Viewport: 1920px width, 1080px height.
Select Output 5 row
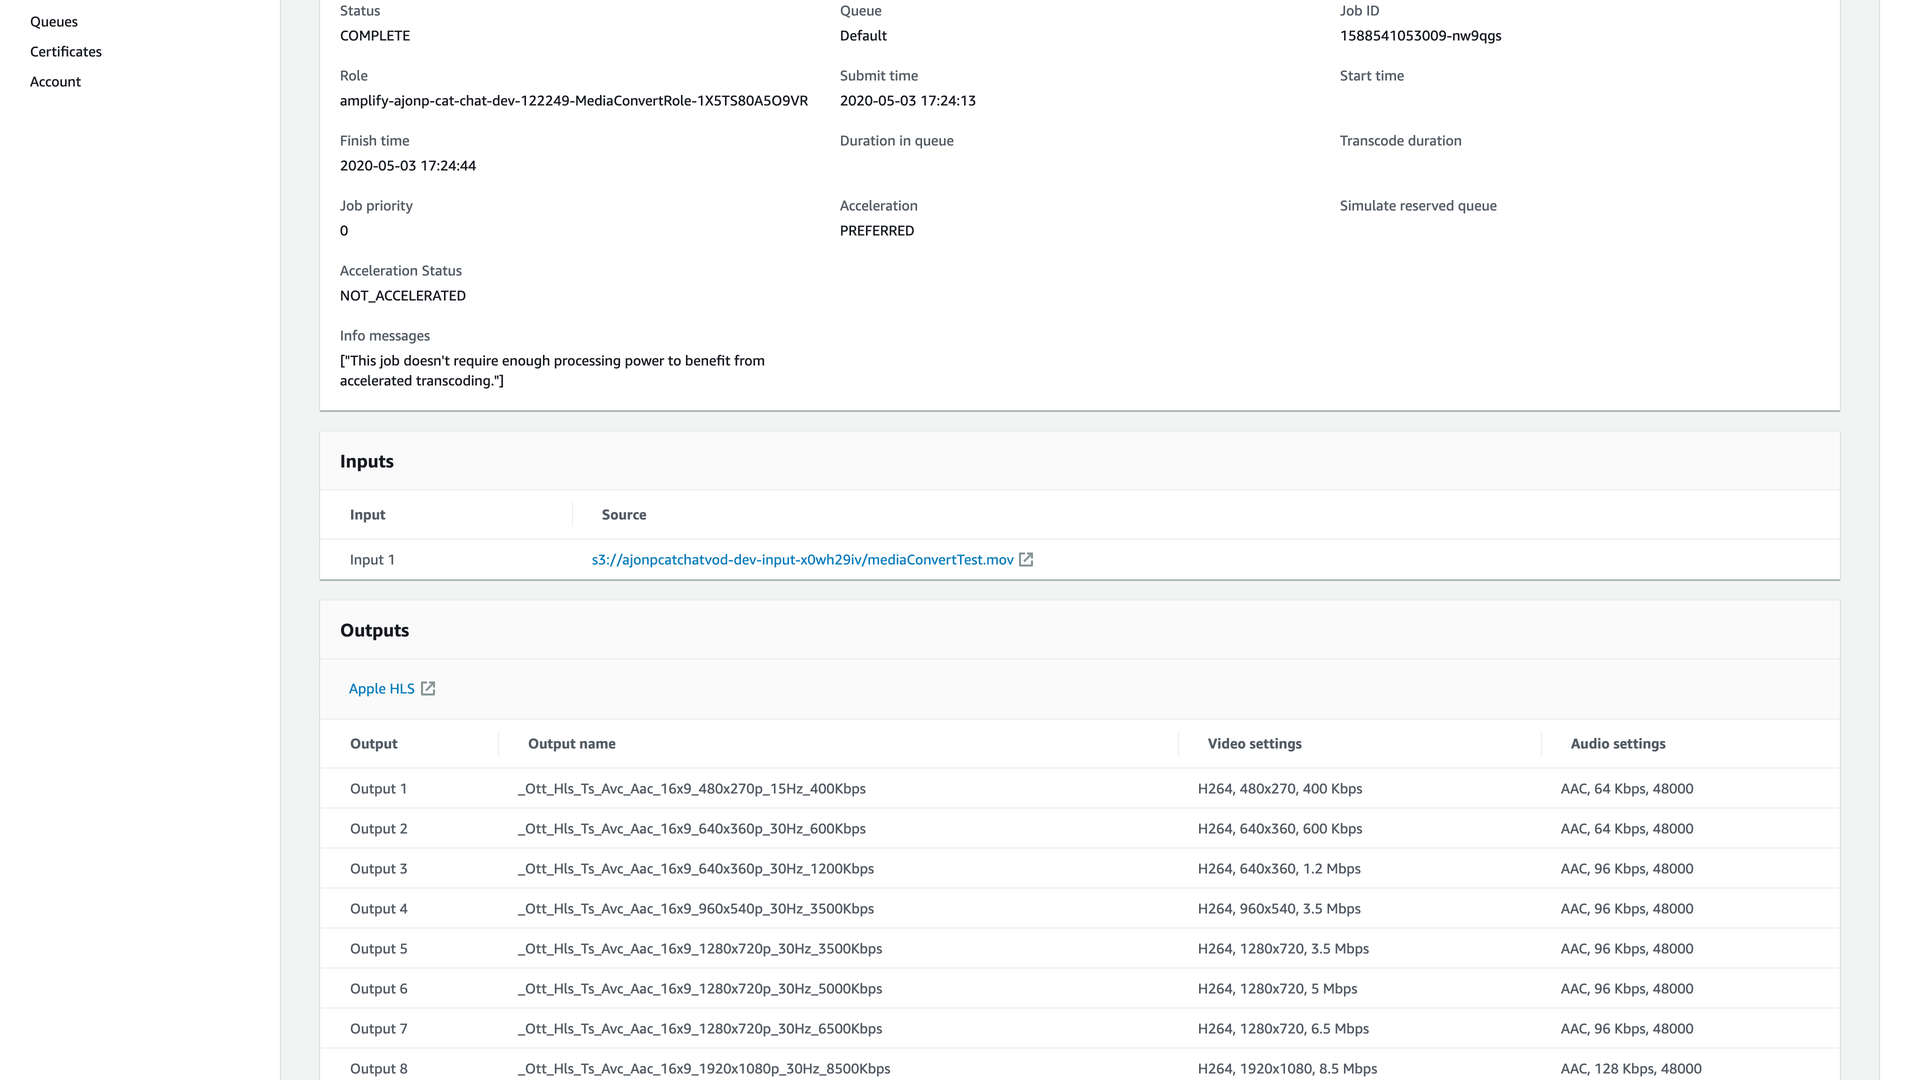coord(378,949)
